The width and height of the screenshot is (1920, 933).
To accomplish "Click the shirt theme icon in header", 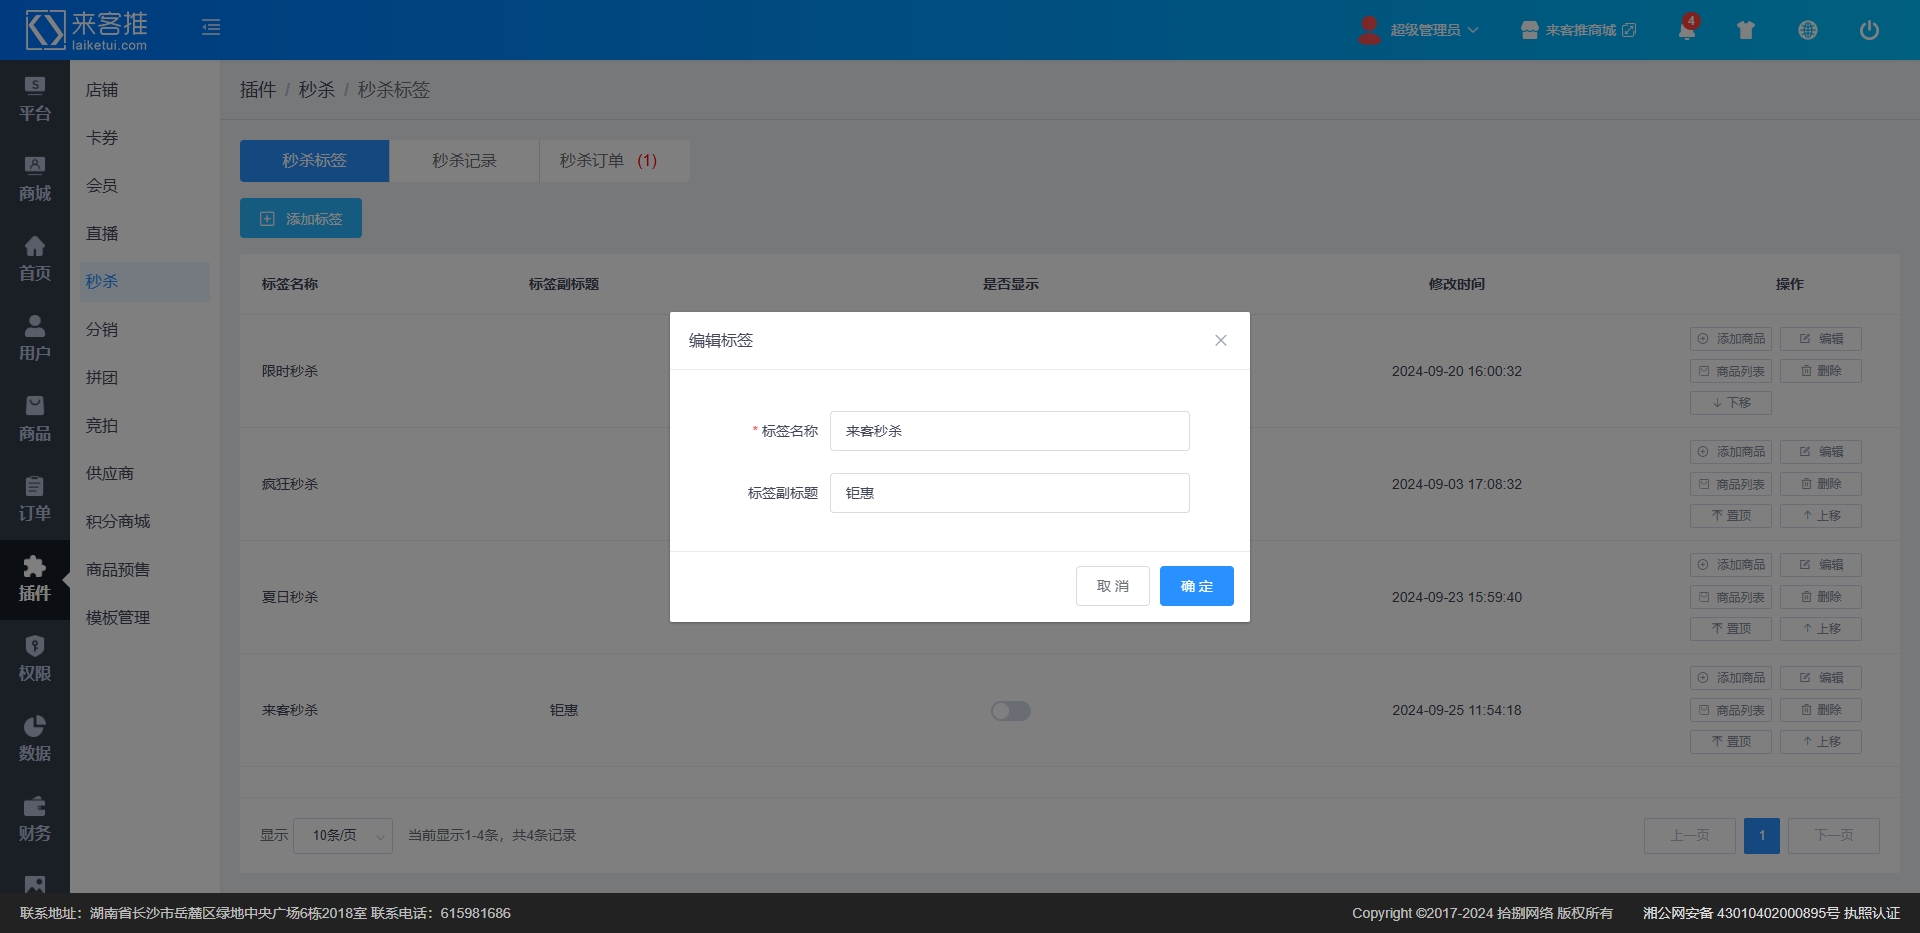I will click(1746, 30).
